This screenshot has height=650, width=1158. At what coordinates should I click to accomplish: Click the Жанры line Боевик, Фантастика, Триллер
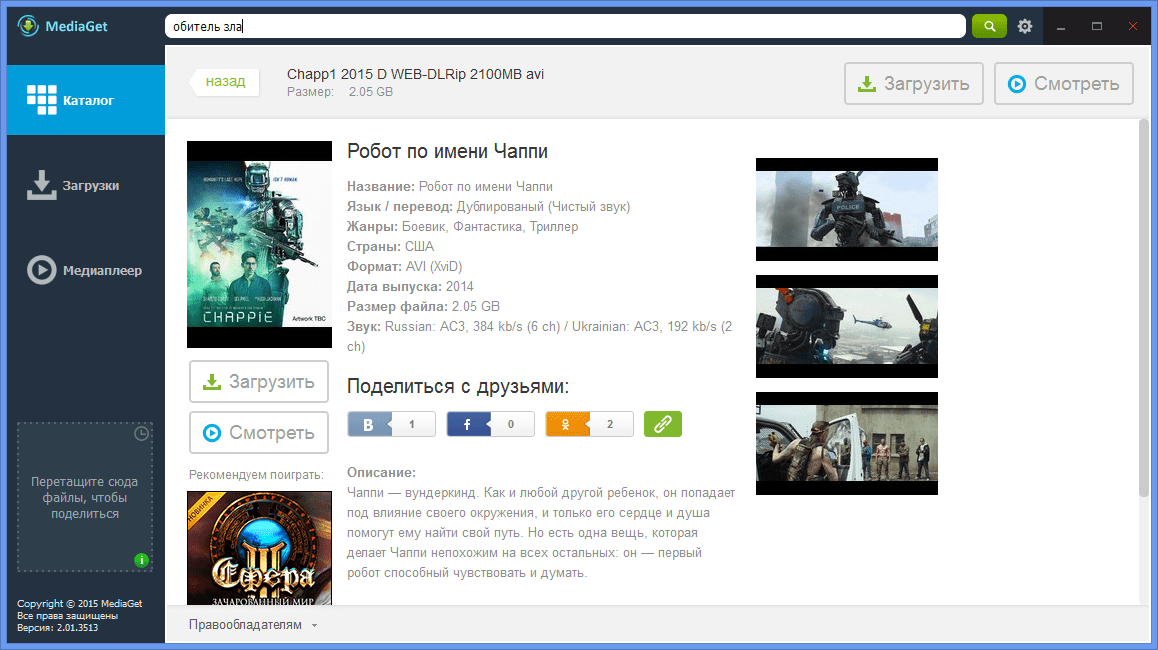(x=462, y=226)
